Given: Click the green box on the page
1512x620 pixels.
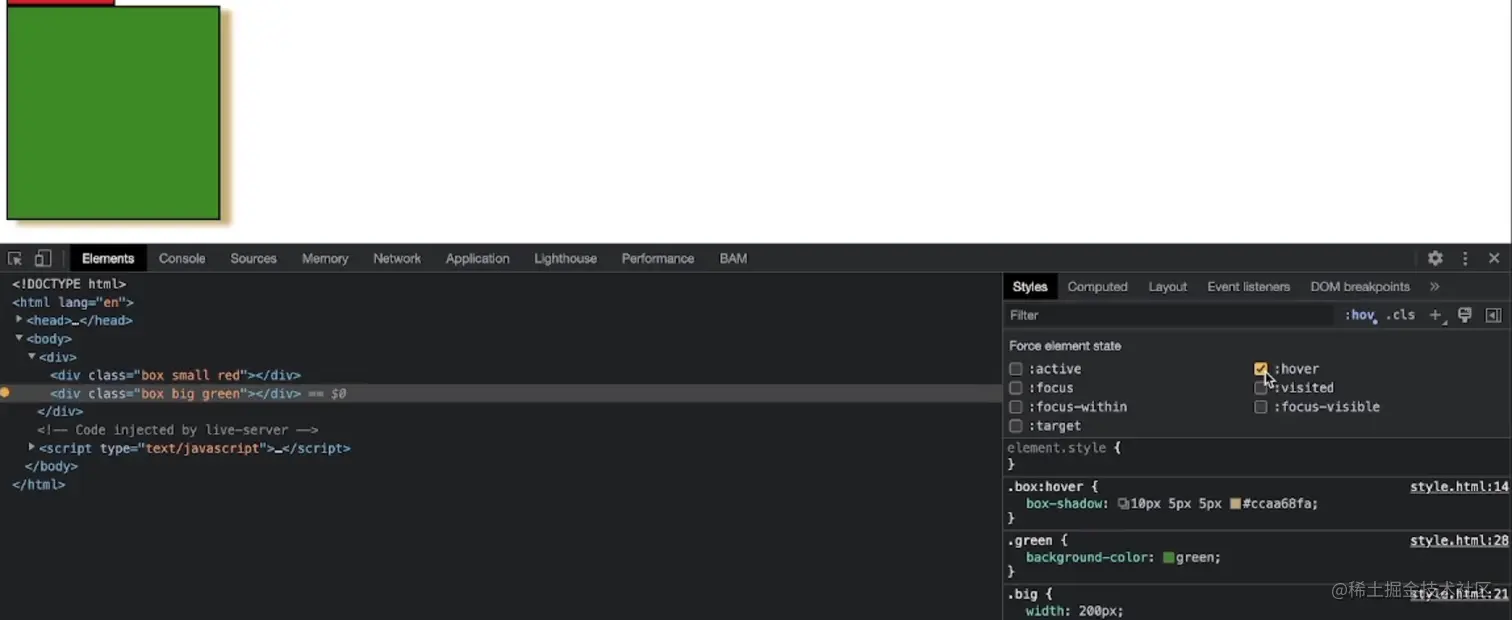Looking at the screenshot, I should point(113,113).
